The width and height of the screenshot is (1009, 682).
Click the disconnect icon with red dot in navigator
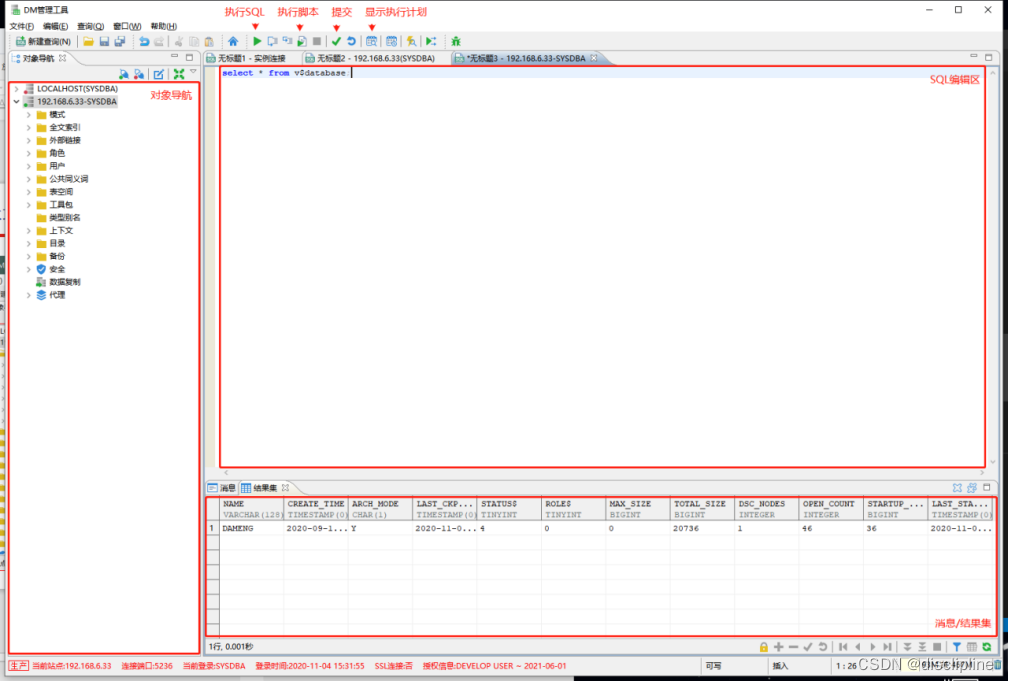point(138,74)
